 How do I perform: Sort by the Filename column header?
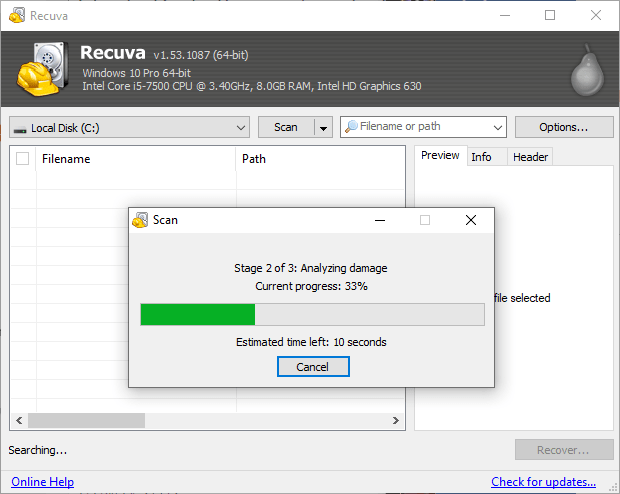point(136,159)
